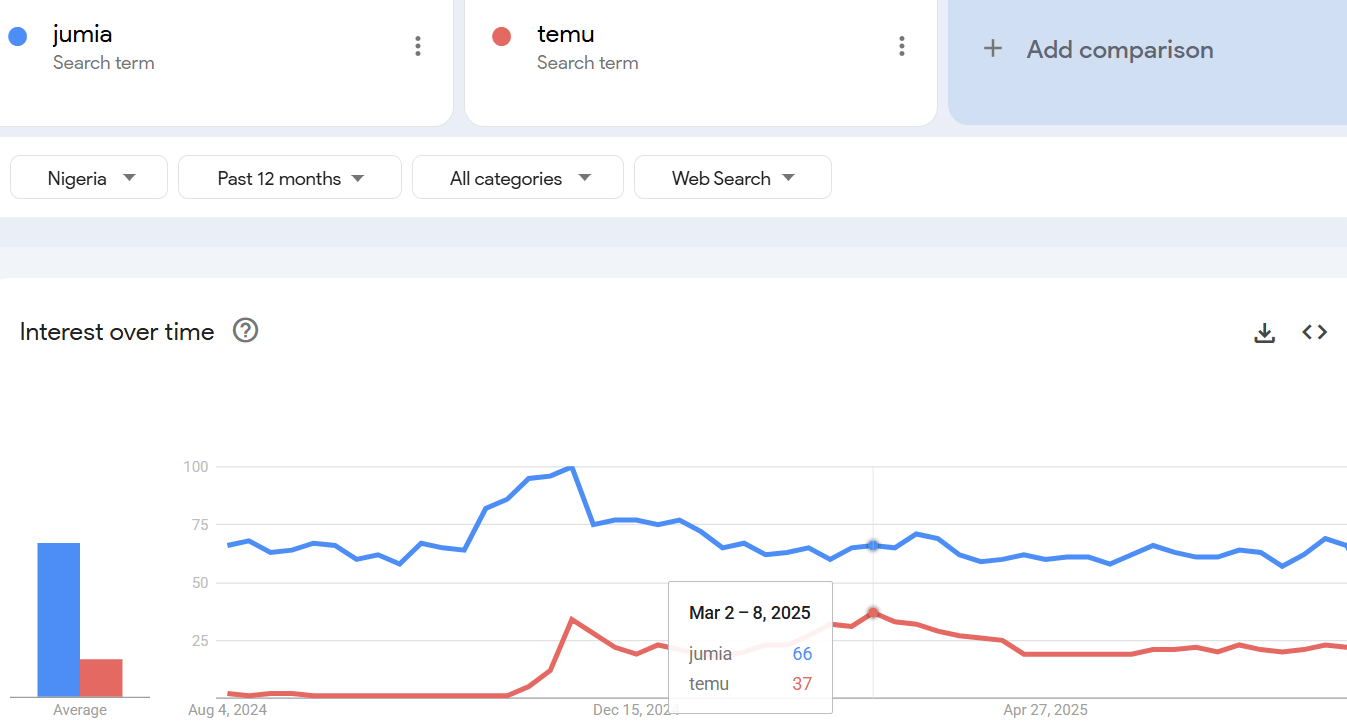Click the jumia value 66 in tooltip
The image size is (1347, 728).
[x=802, y=654]
